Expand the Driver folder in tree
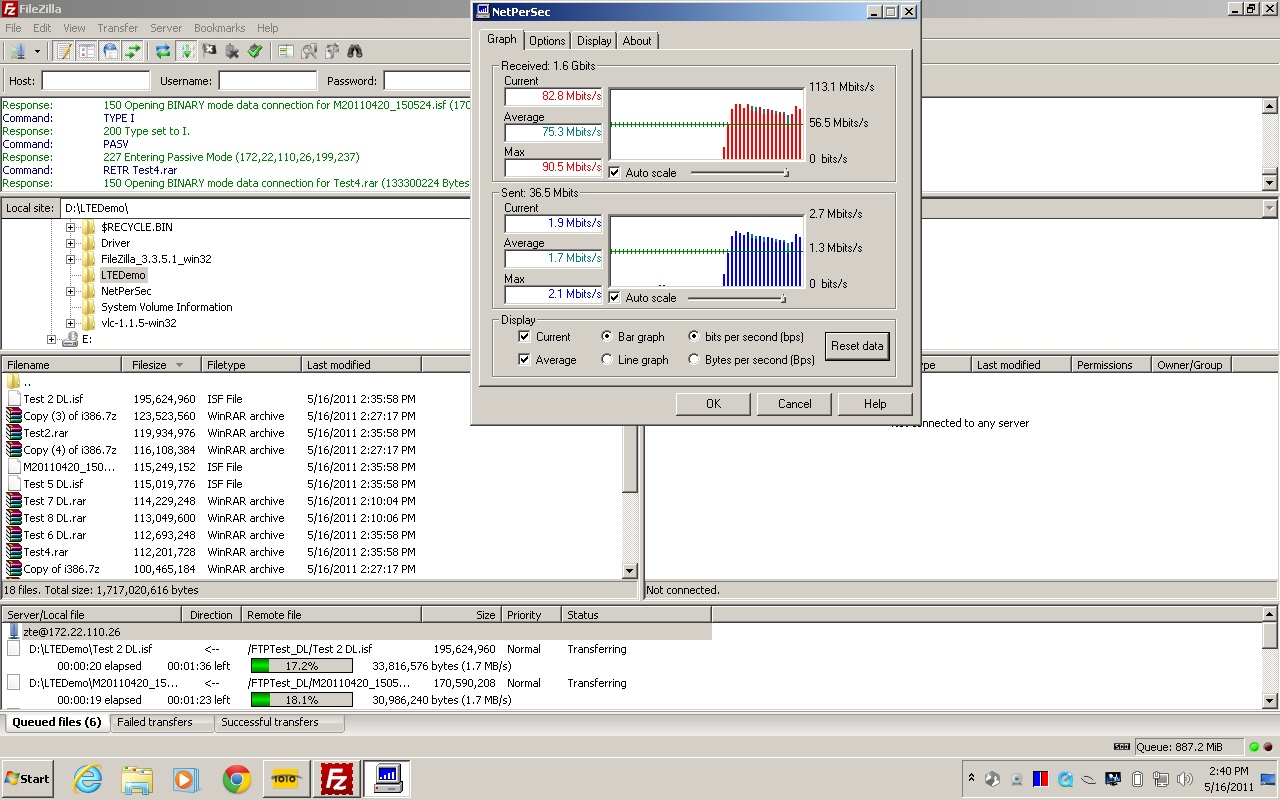1280x800 pixels. click(x=71, y=243)
